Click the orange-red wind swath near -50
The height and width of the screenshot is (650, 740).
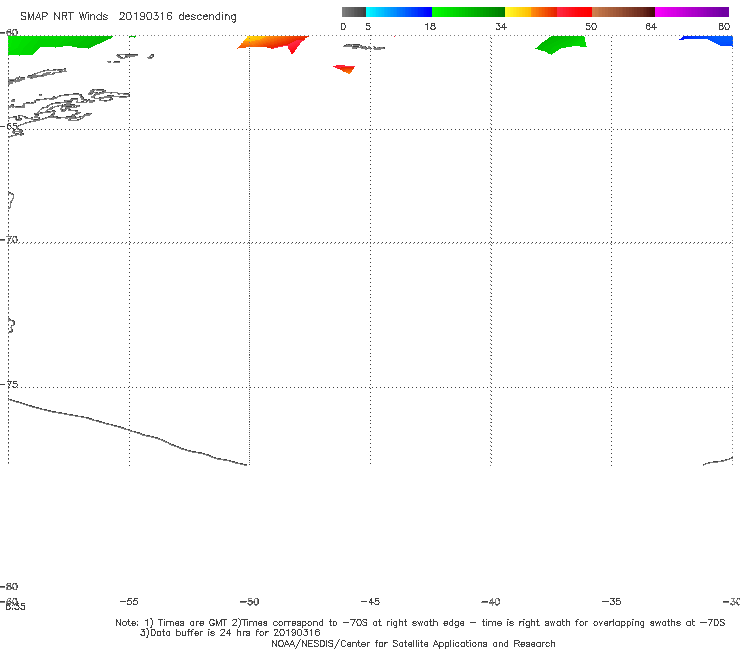click(x=274, y=42)
